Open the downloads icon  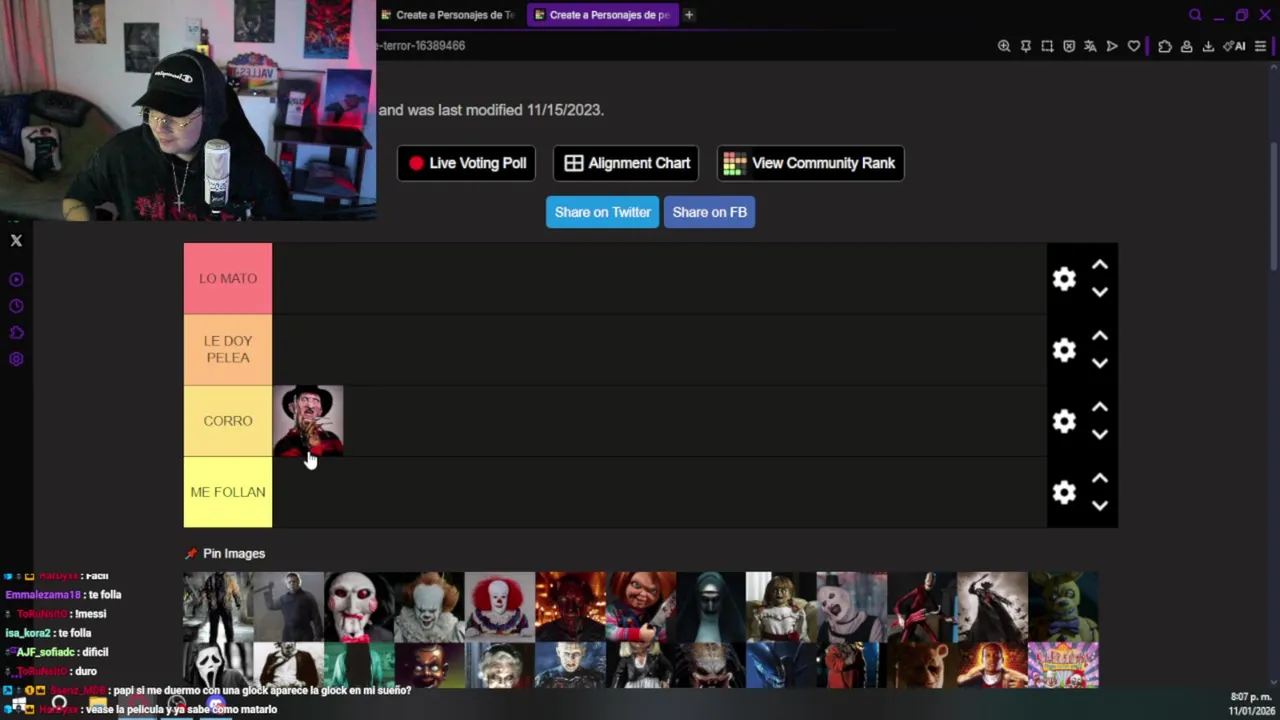(1208, 46)
